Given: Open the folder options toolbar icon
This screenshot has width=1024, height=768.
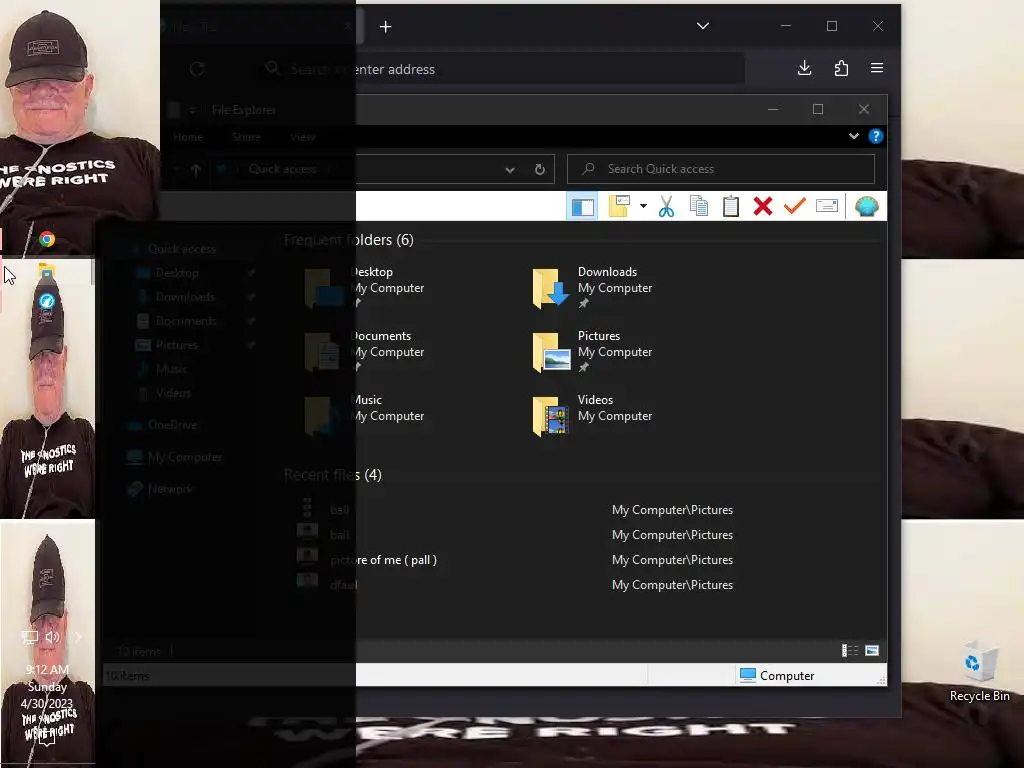Looking at the screenshot, I should [619, 206].
